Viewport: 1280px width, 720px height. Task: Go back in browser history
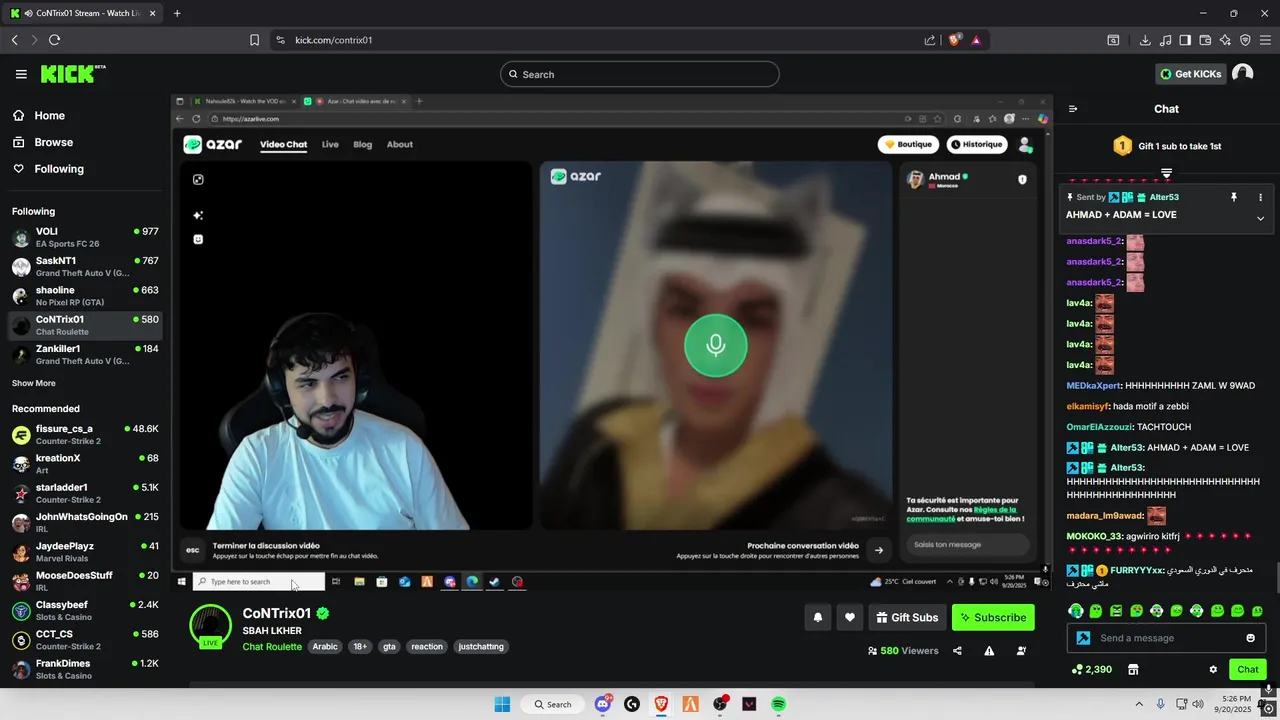[14, 40]
